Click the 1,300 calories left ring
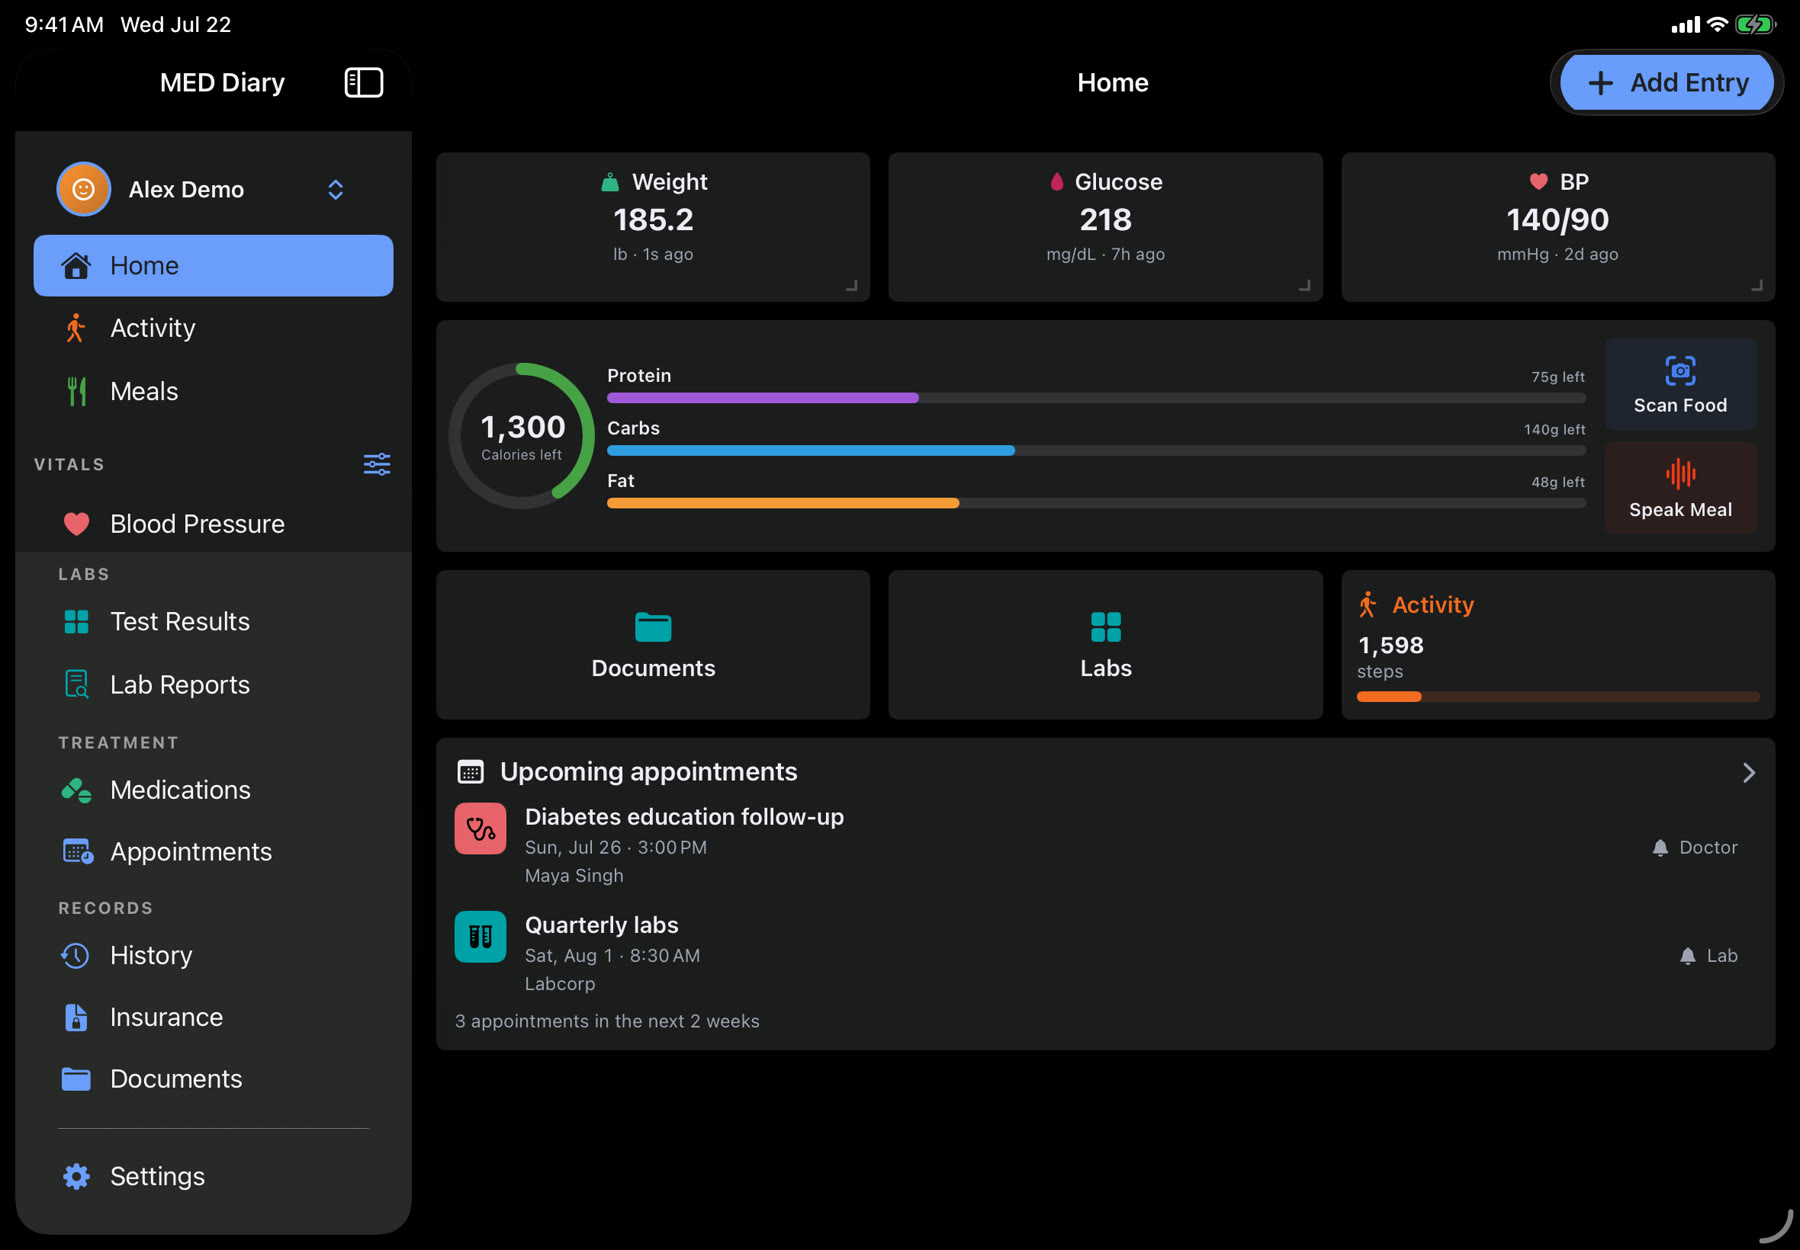Viewport: 1800px width, 1250px height. (522, 436)
